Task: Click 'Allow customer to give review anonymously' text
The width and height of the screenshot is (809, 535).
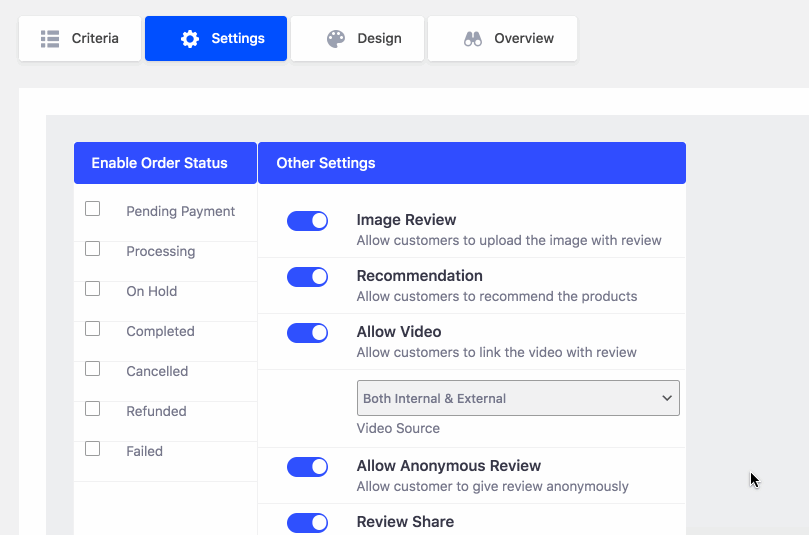Action: [x=492, y=487]
